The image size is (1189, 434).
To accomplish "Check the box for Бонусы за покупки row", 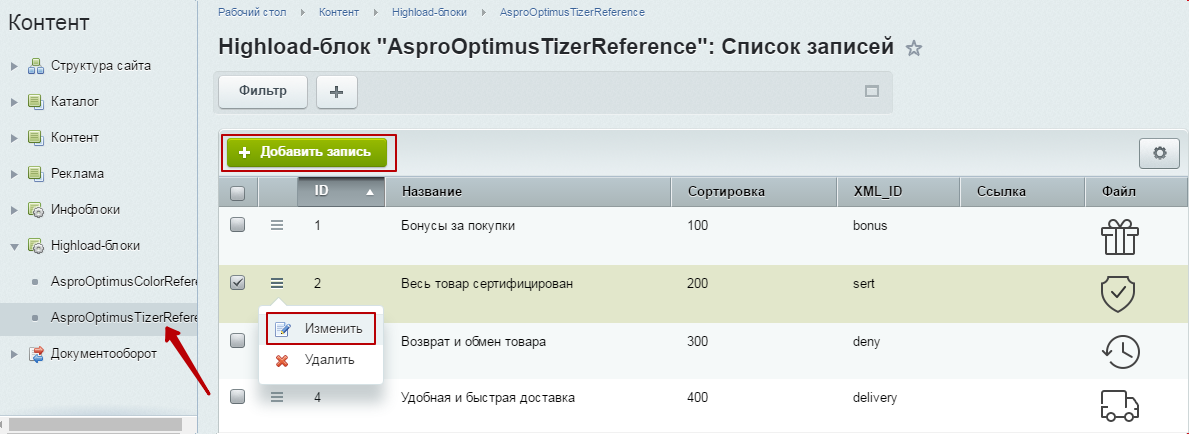I will click(237, 225).
